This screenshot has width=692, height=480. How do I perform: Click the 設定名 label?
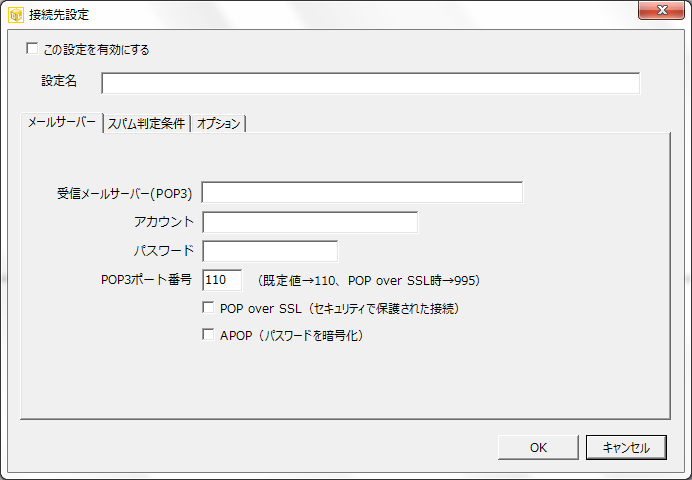pos(59,79)
